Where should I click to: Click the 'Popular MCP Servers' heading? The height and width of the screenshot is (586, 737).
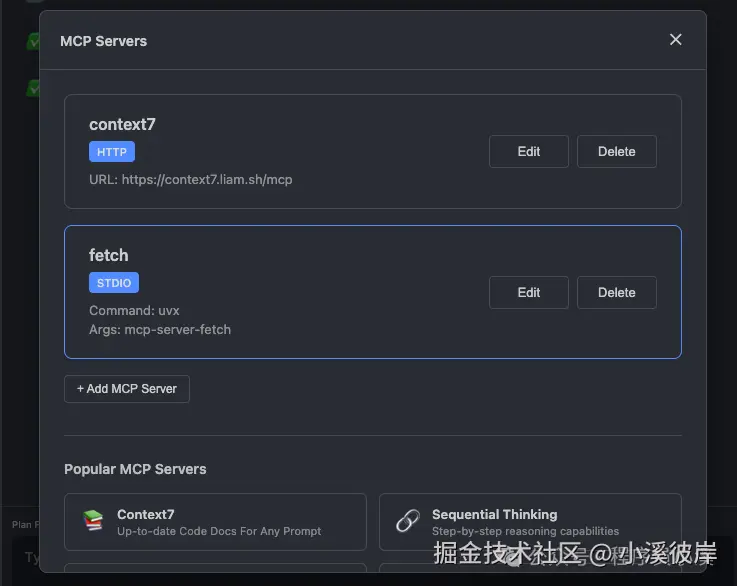coord(135,469)
